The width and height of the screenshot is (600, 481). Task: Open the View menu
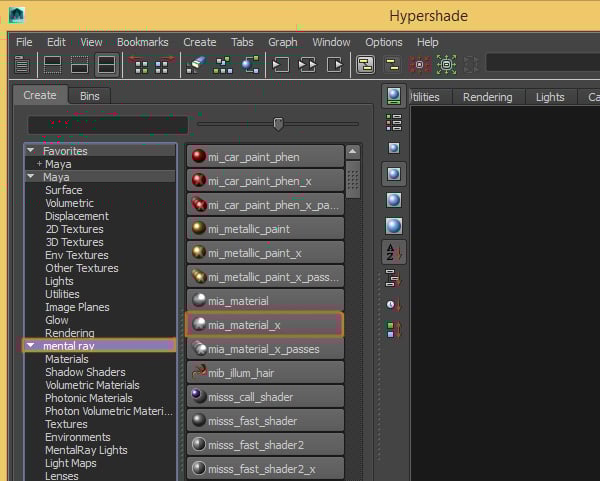91,42
